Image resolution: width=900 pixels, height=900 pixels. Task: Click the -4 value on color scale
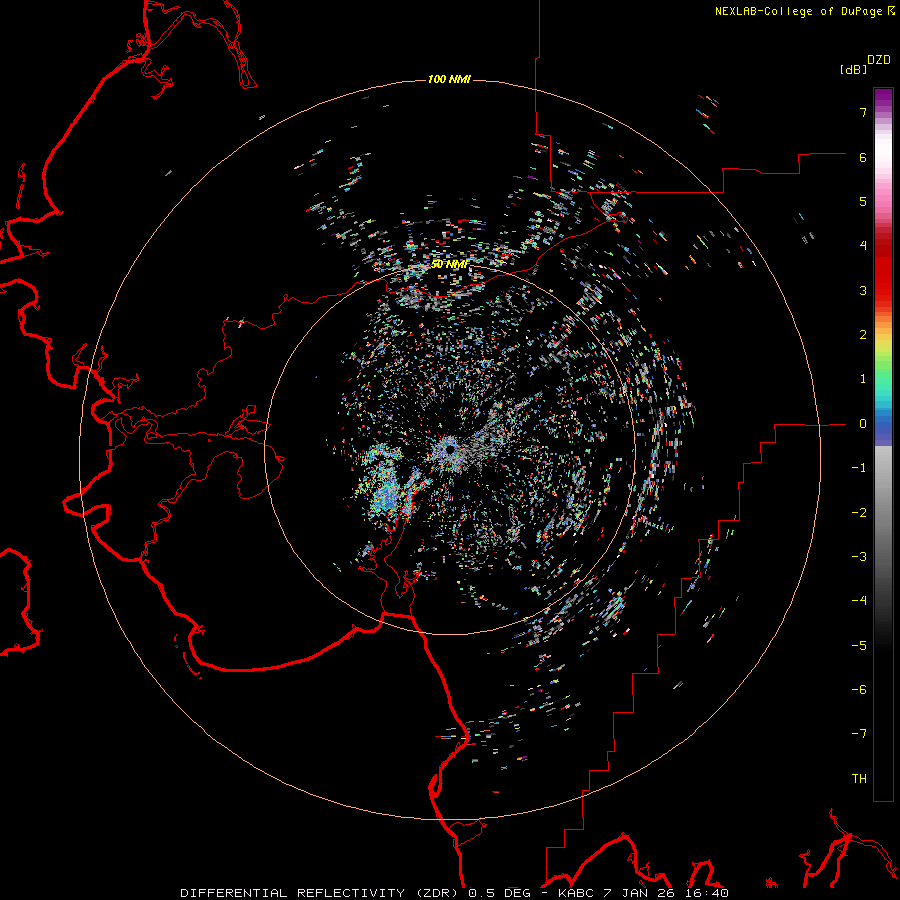point(859,601)
